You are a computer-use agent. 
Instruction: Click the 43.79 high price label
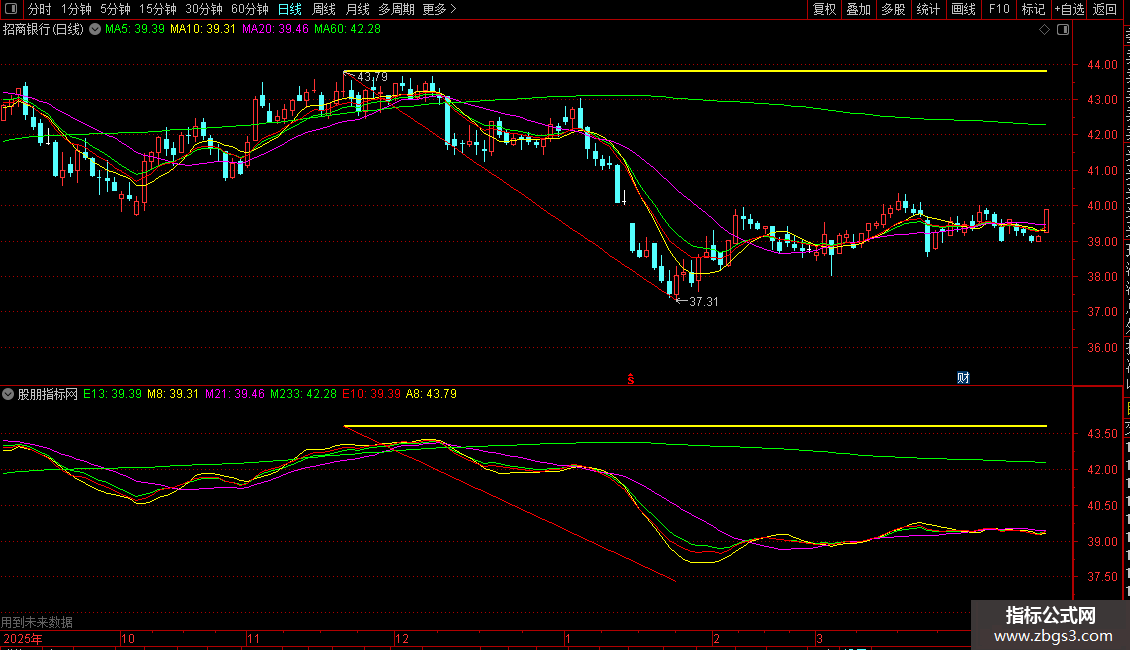(373, 77)
